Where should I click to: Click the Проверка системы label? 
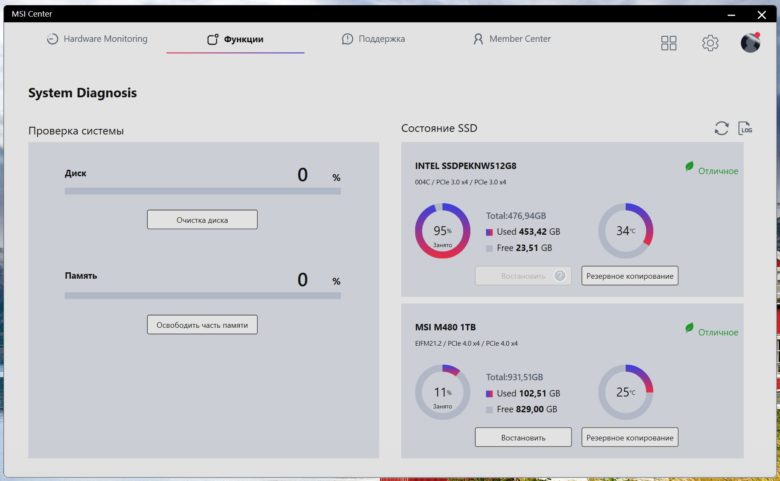point(76,131)
